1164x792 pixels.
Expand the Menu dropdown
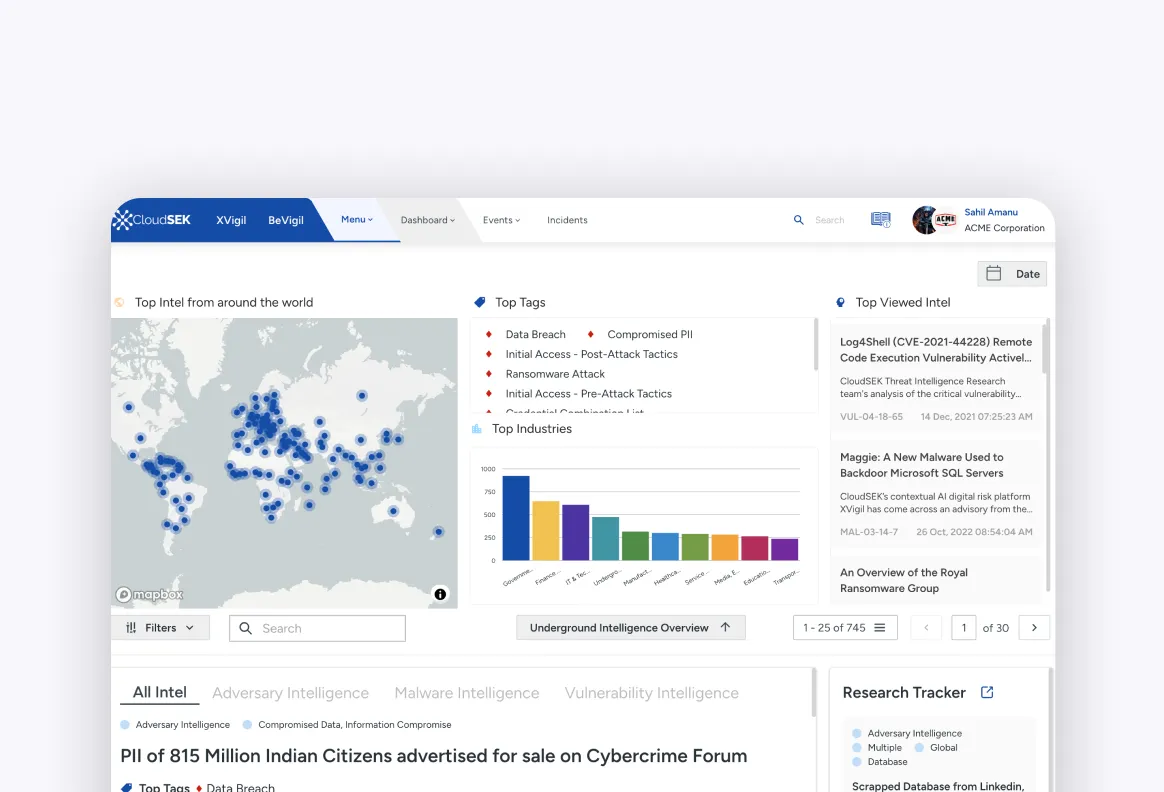(x=357, y=220)
